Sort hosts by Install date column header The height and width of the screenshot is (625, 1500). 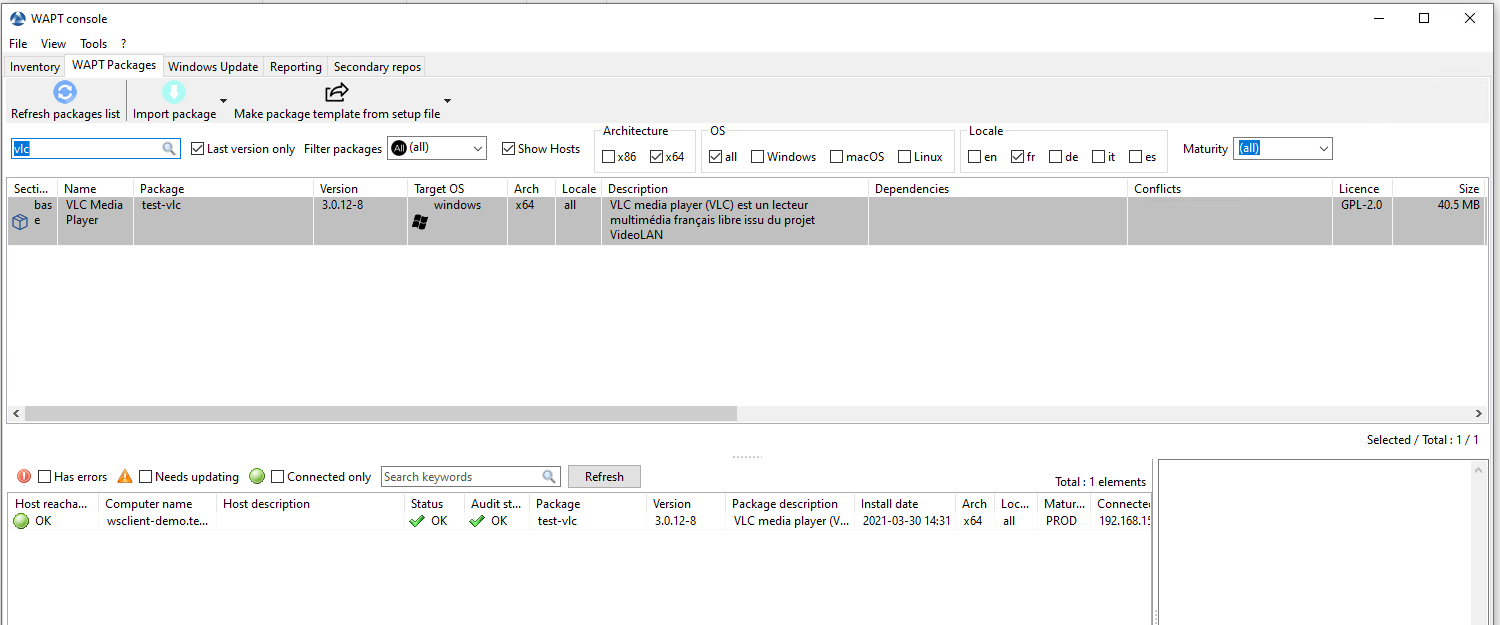[906, 504]
